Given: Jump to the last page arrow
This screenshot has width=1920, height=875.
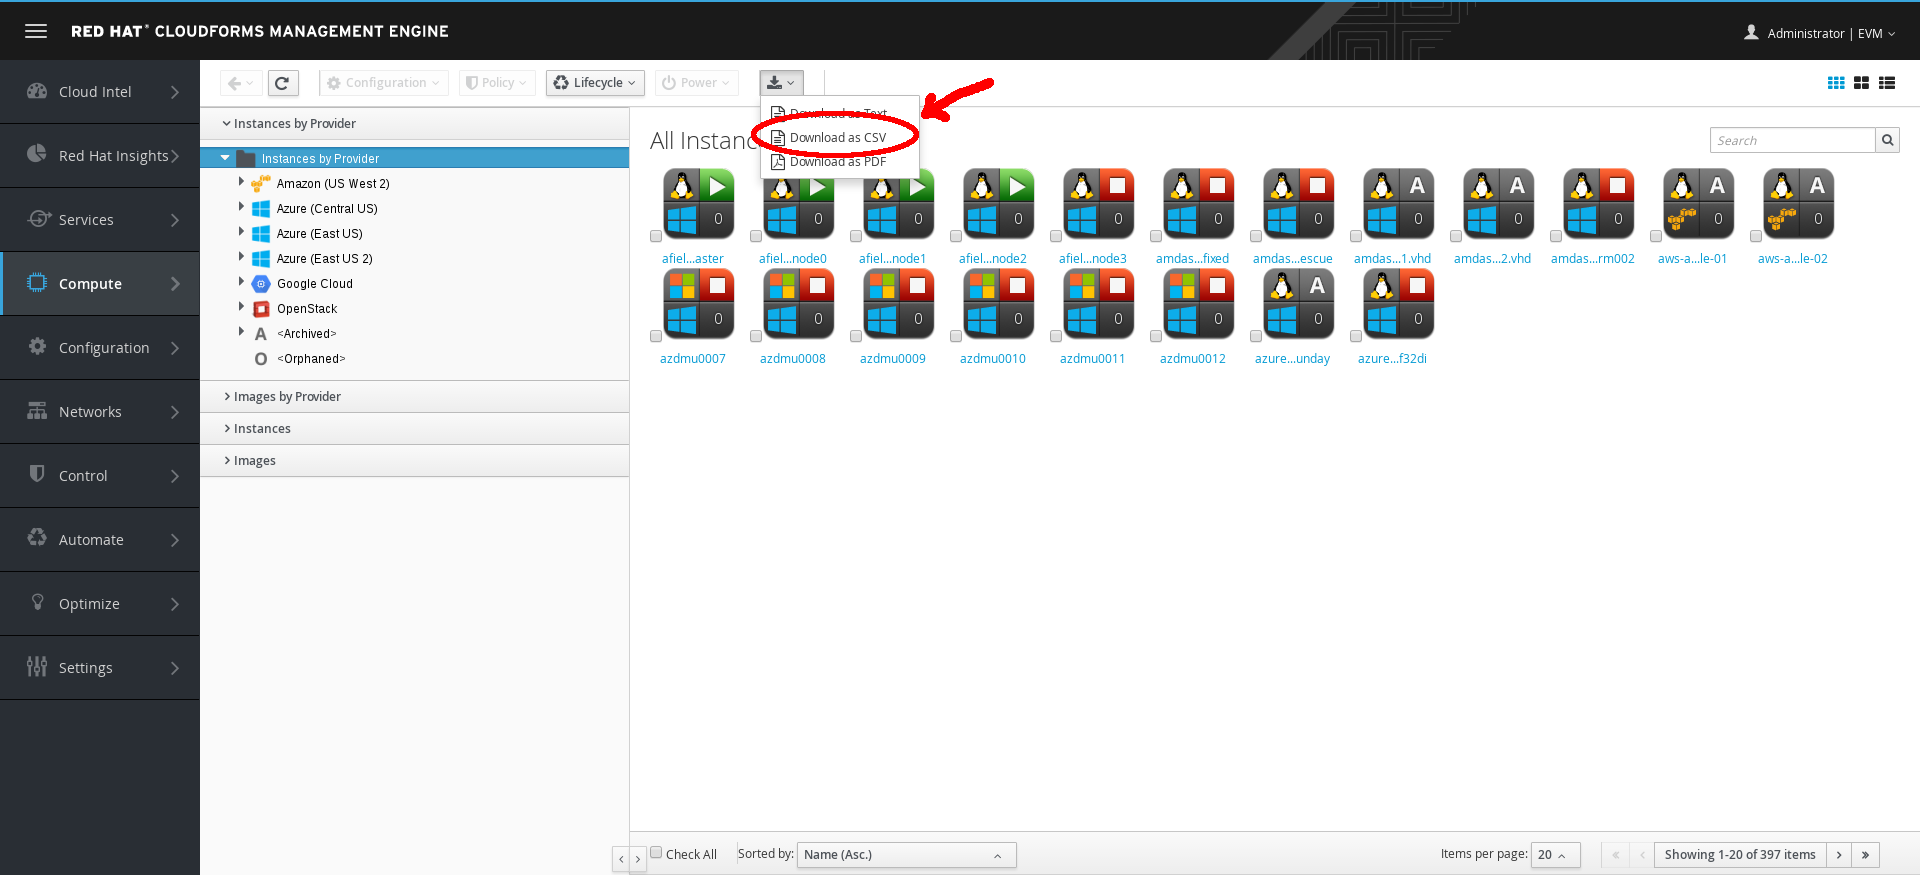Looking at the screenshot, I should [x=1865, y=855].
